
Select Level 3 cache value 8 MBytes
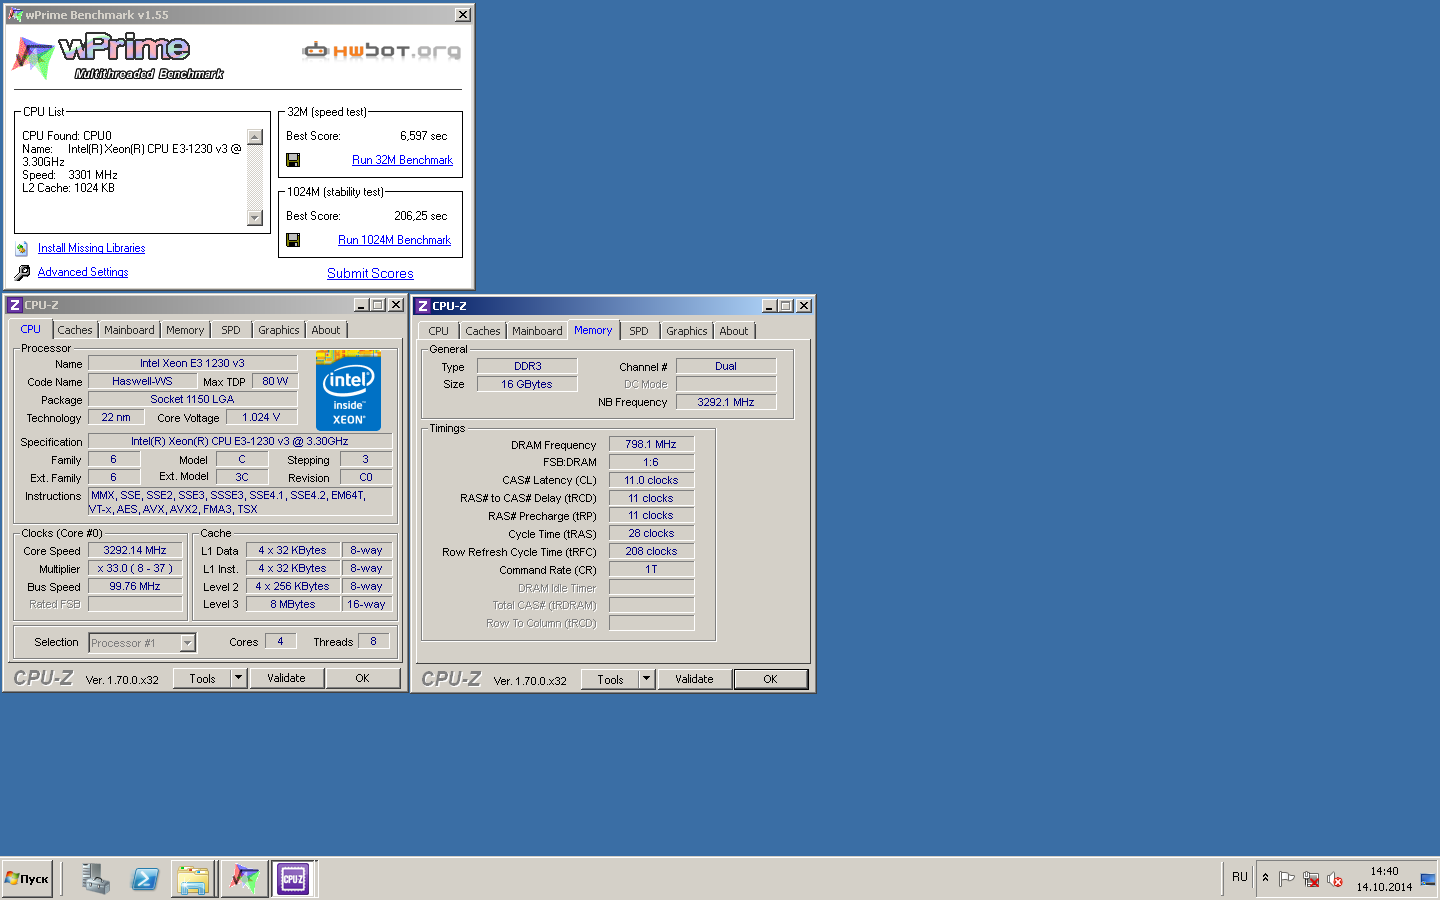pyautogui.click(x=292, y=604)
